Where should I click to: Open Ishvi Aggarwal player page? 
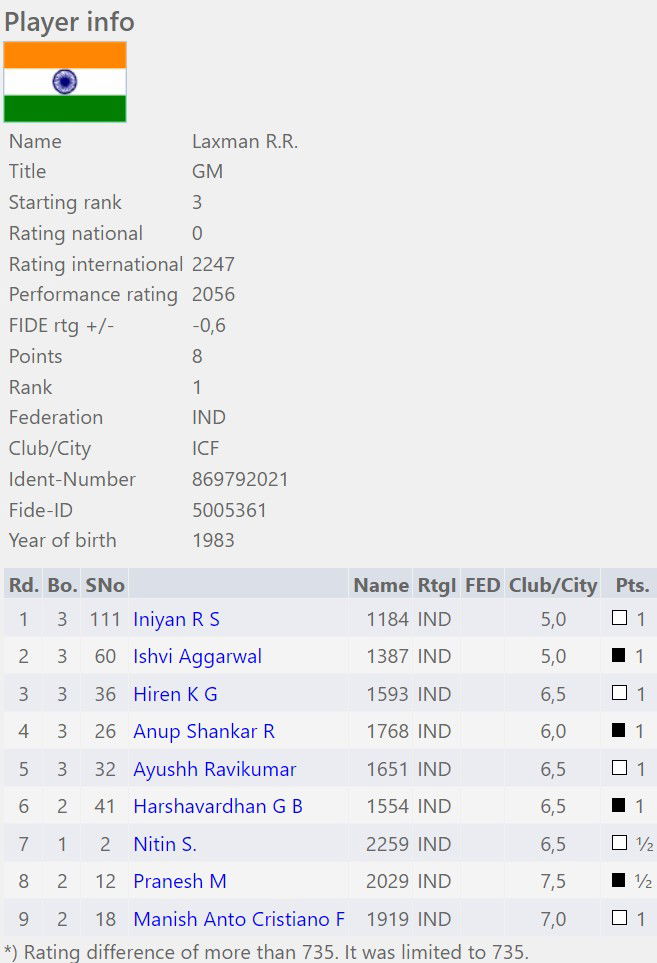click(197, 656)
